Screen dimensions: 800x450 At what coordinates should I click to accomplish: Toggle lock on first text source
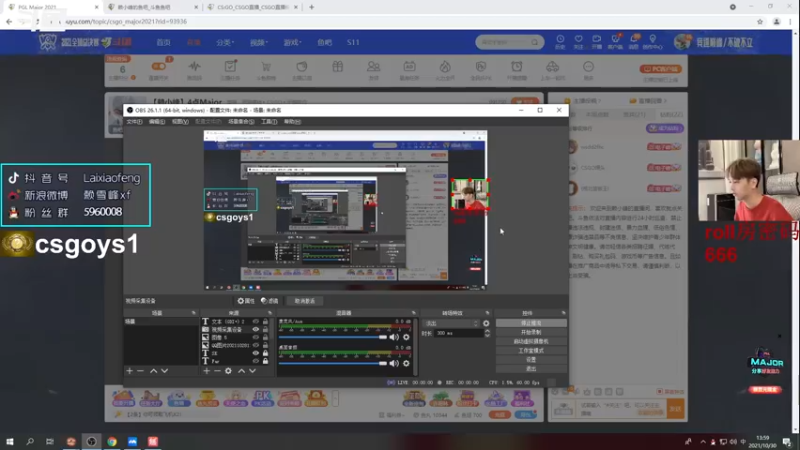pyautogui.click(x=265, y=321)
